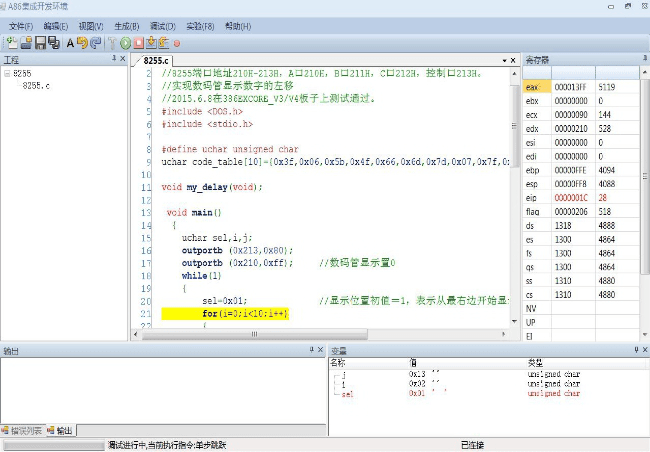Open the 调试(D) debug menu
This screenshot has height=452, width=650.
(162, 25)
